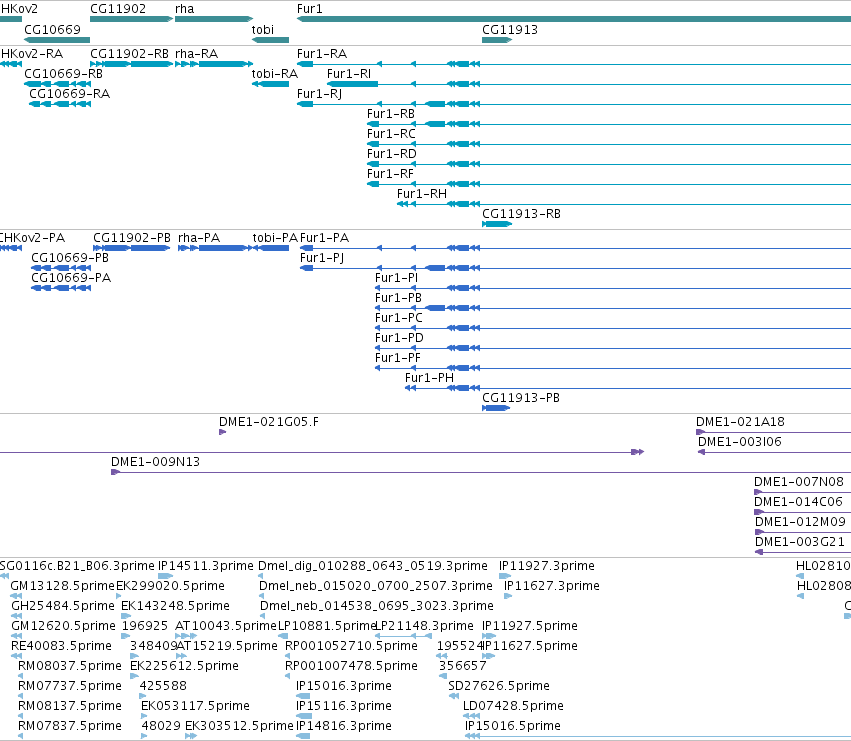Open clone DME1-021G05.F label

coord(269,422)
